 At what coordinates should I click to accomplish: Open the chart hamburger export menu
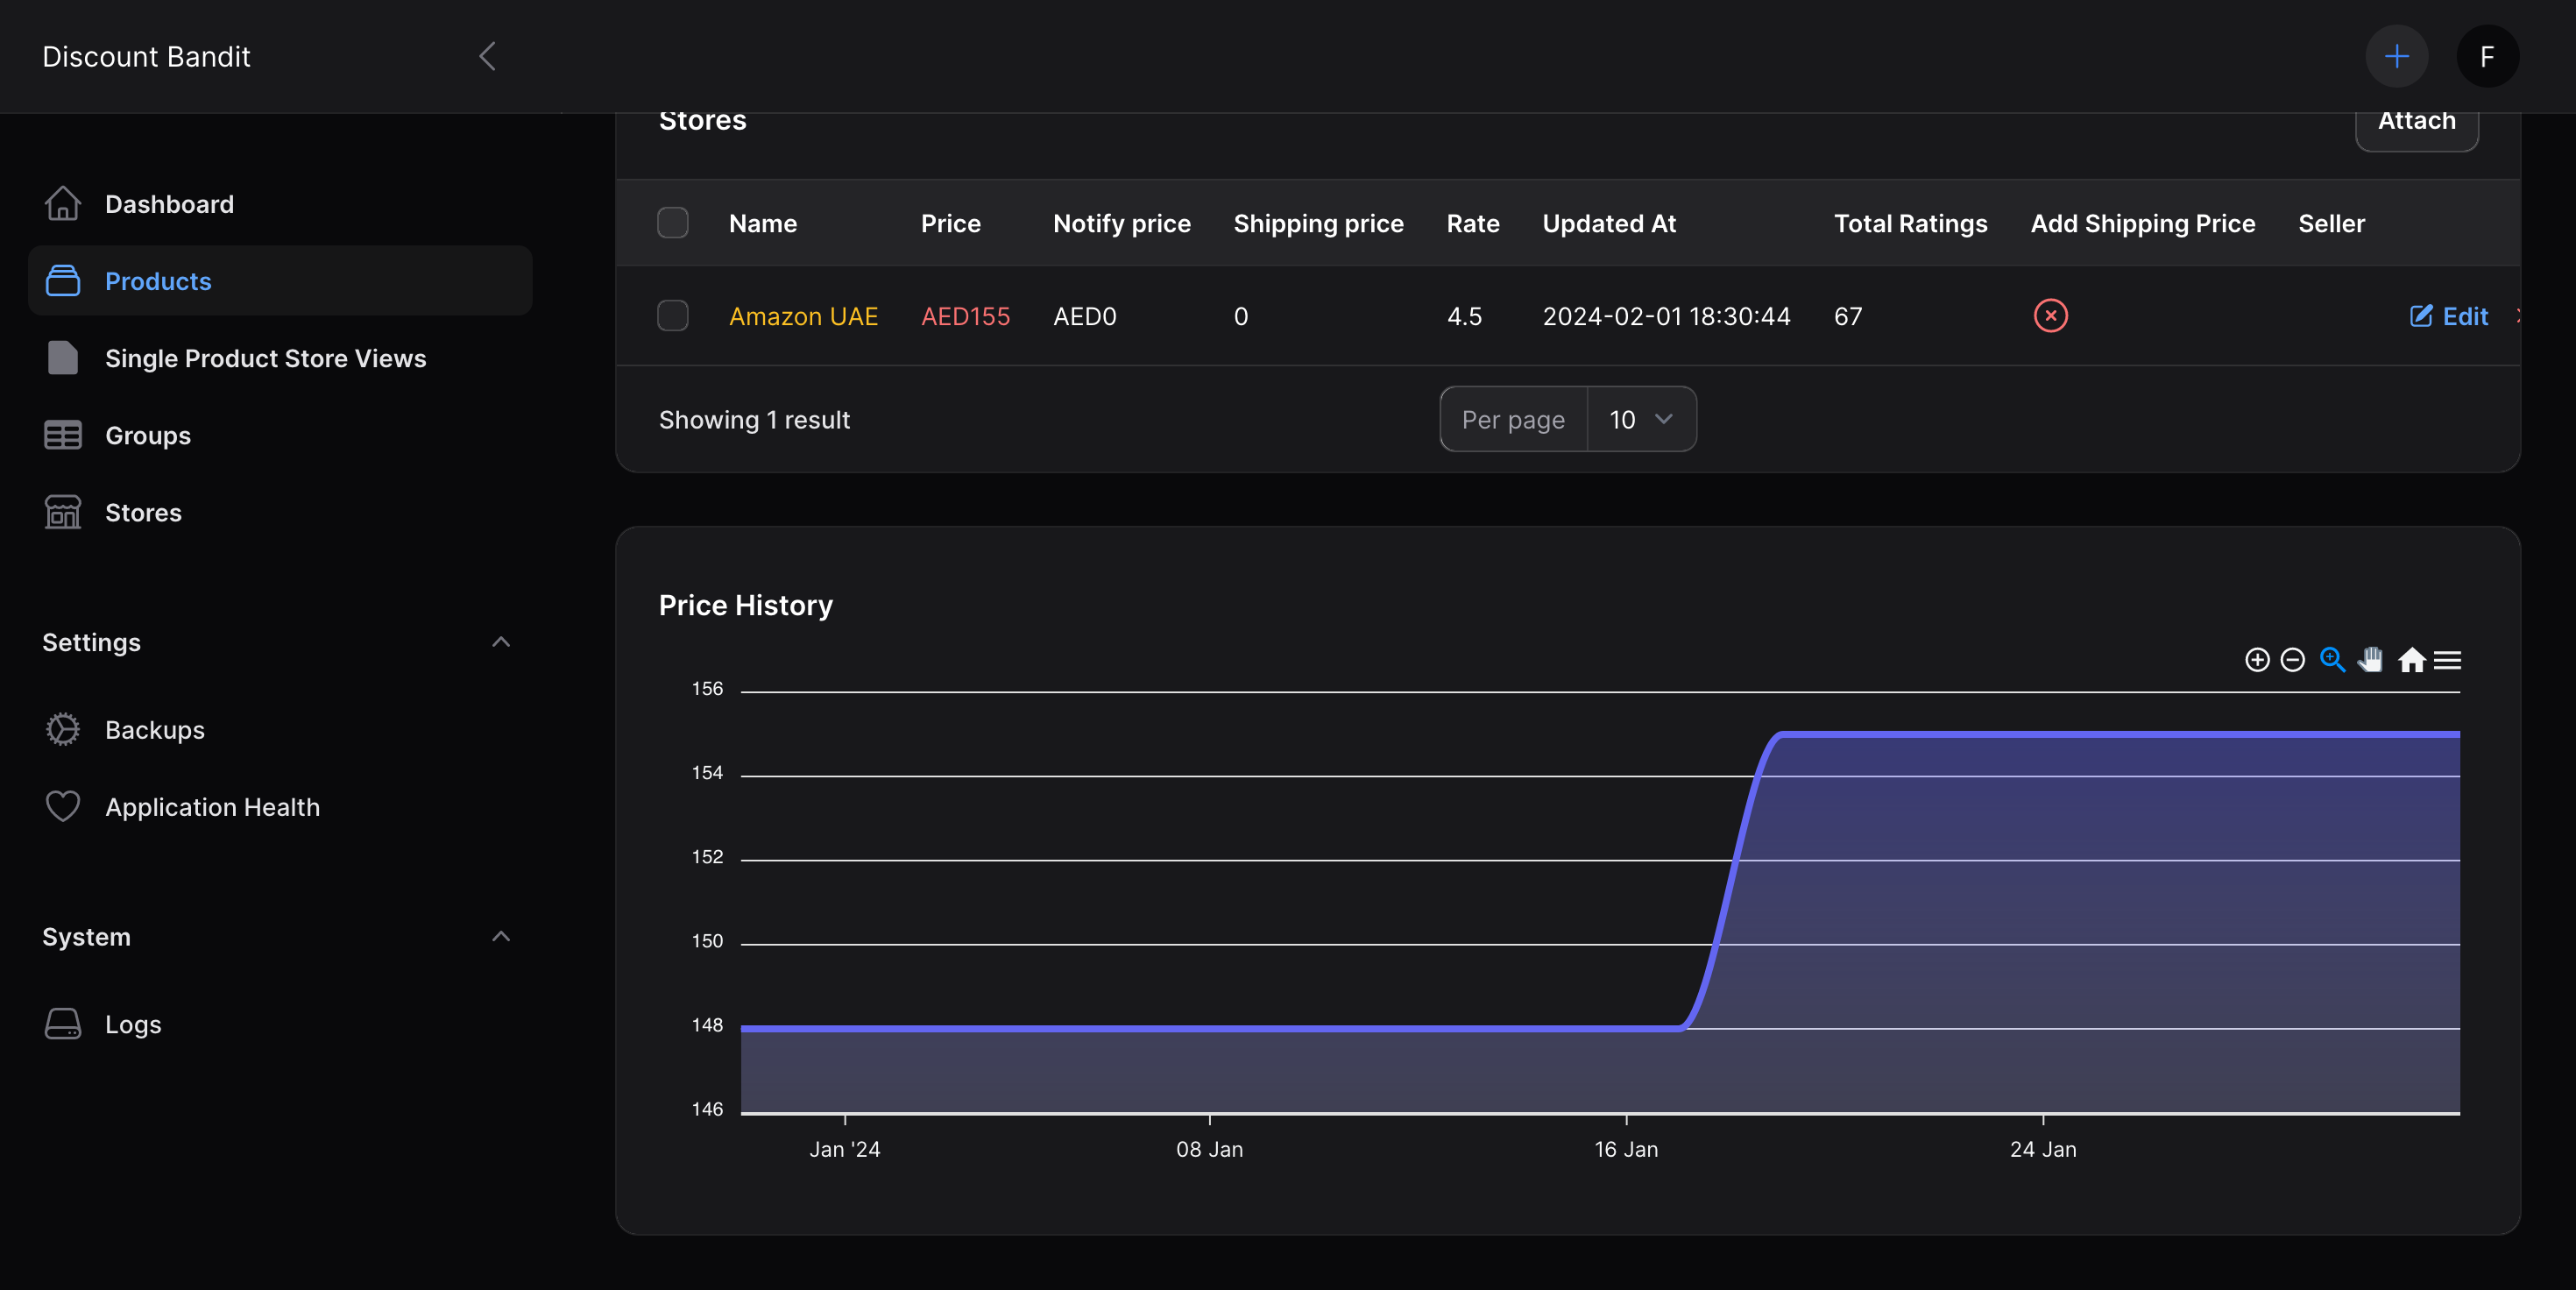[2447, 659]
